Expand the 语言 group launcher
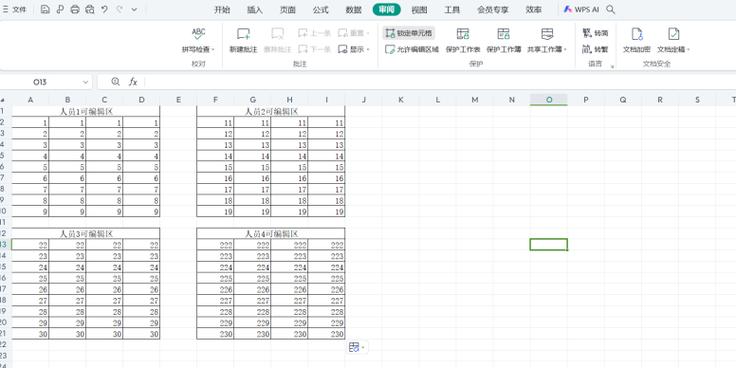The width and height of the screenshot is (736, 368). (612, 67)
